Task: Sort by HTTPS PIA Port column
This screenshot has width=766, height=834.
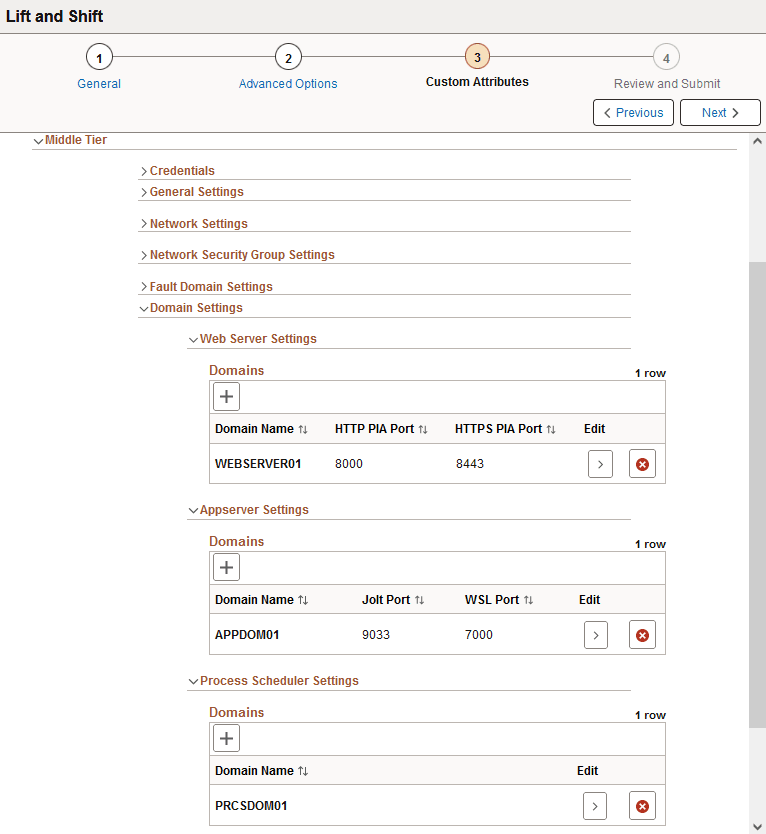Action: [551, 429]
